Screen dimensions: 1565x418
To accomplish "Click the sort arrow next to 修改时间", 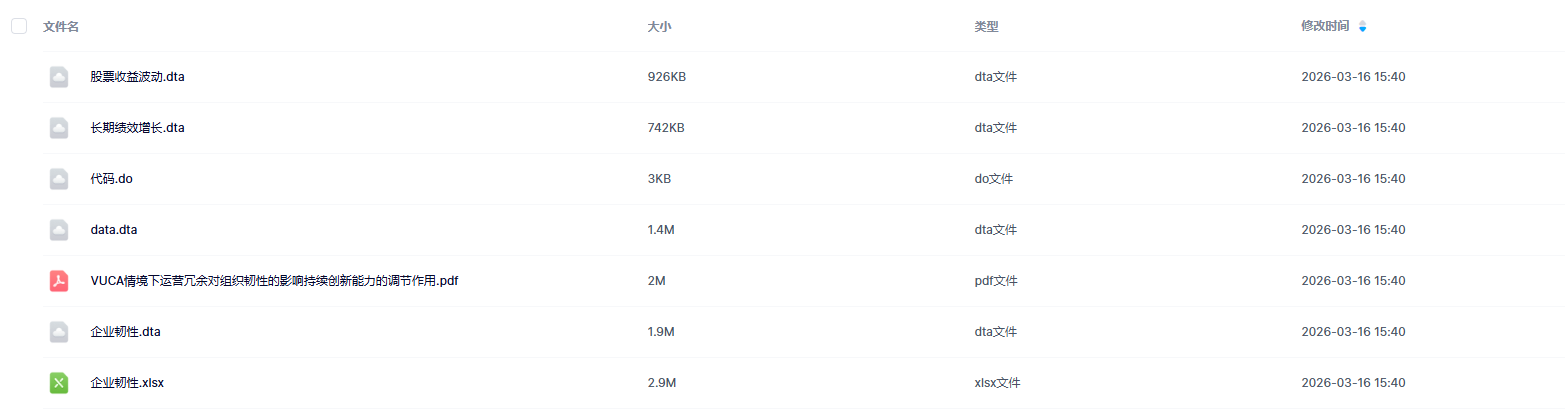I will point(1362,27).
